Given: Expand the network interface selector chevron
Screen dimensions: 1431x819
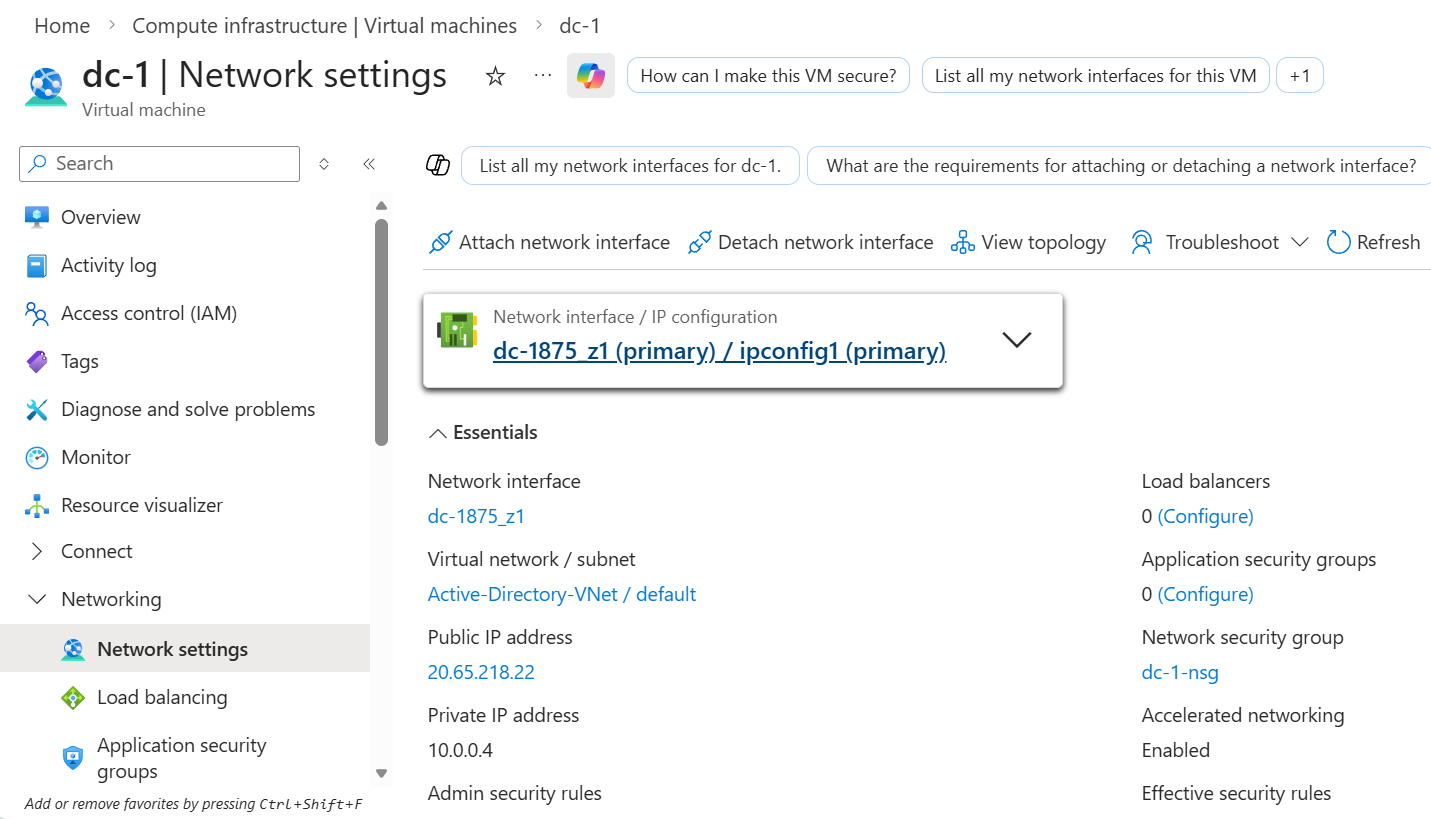Looking at the screenshot, I should 1016,340.
